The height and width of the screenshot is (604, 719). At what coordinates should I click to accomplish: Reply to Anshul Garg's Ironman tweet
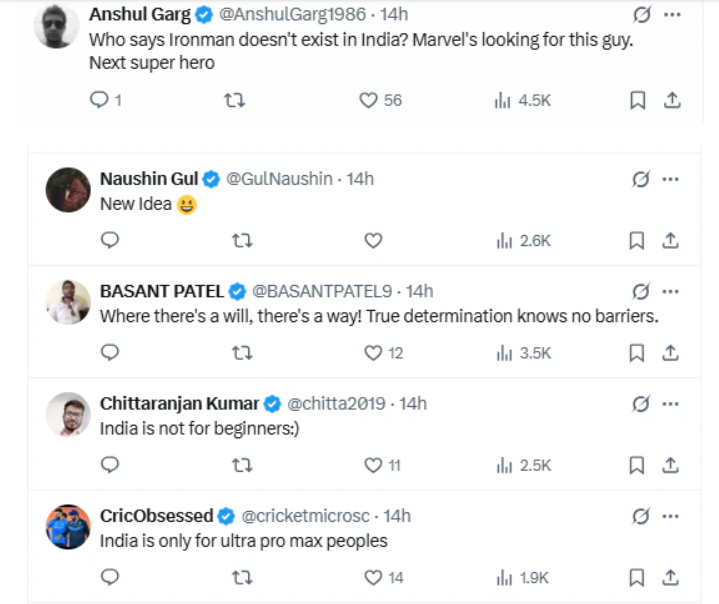[x=99, y=100]
